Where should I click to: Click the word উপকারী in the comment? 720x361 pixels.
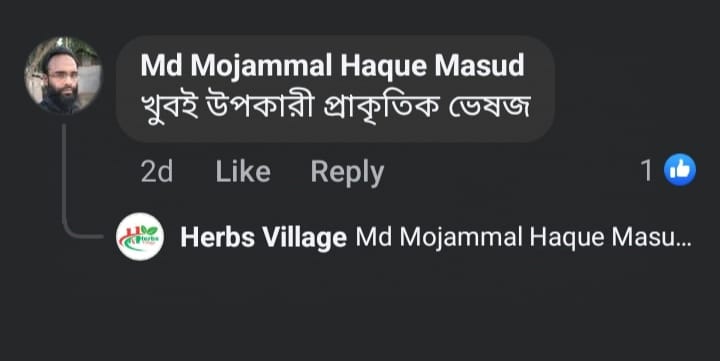click(260, 106)
